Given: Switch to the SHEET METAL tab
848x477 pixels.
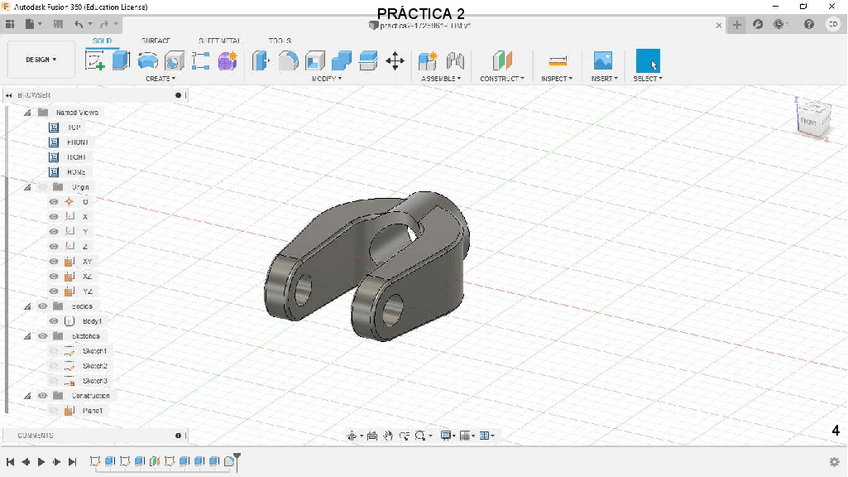Looking at the screenshot, I should [x=218, y=41].
